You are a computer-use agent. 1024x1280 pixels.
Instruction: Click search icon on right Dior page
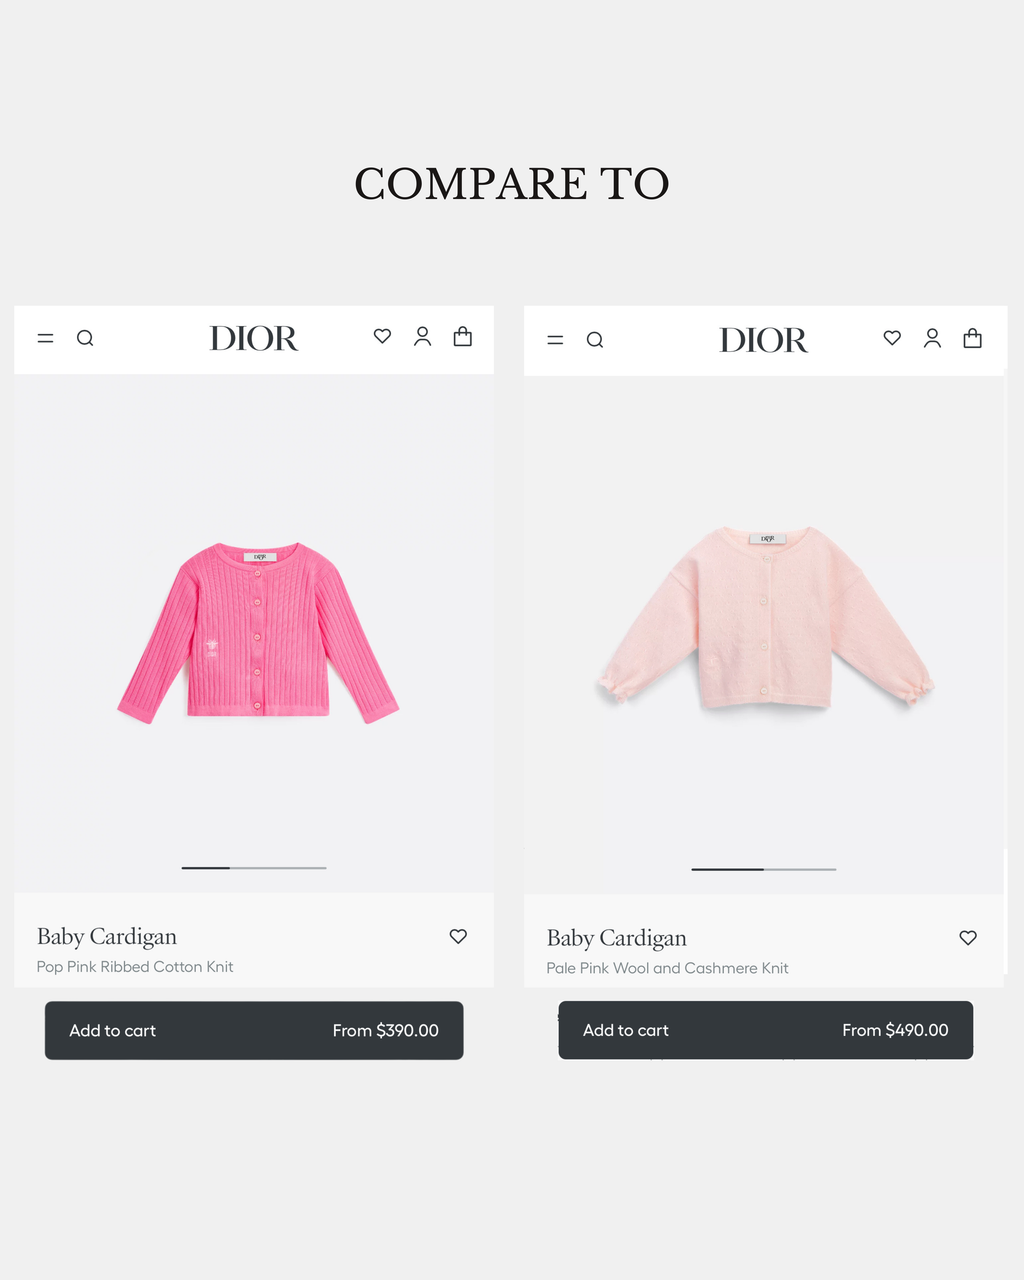click(x=595, y=340)
